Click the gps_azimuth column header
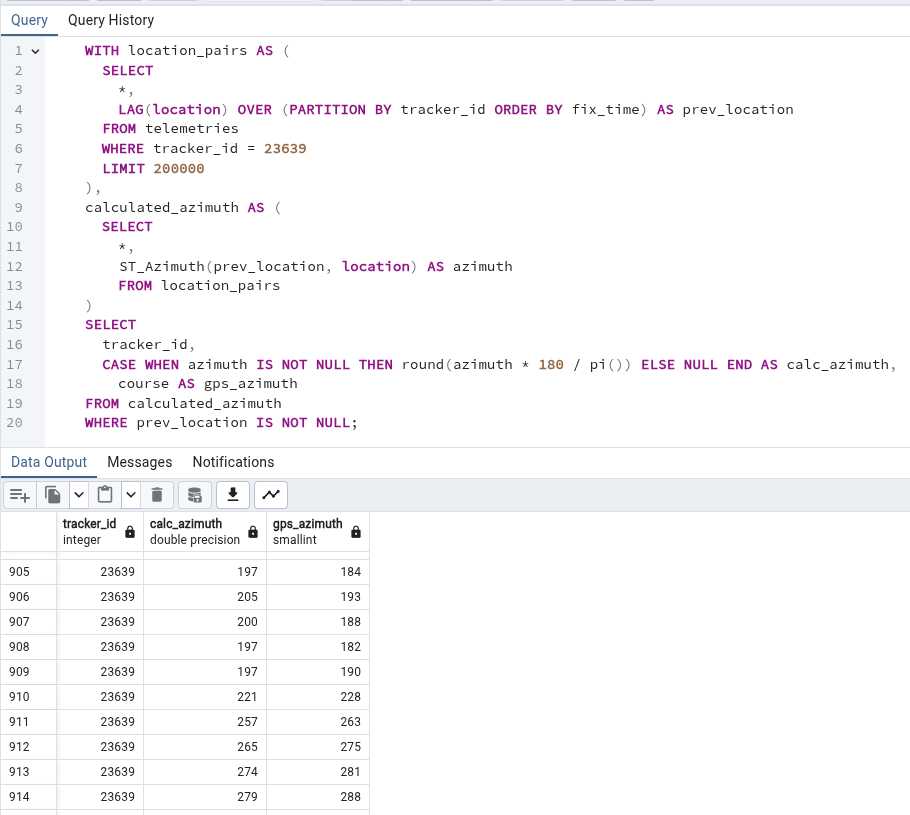 (318, 532)
